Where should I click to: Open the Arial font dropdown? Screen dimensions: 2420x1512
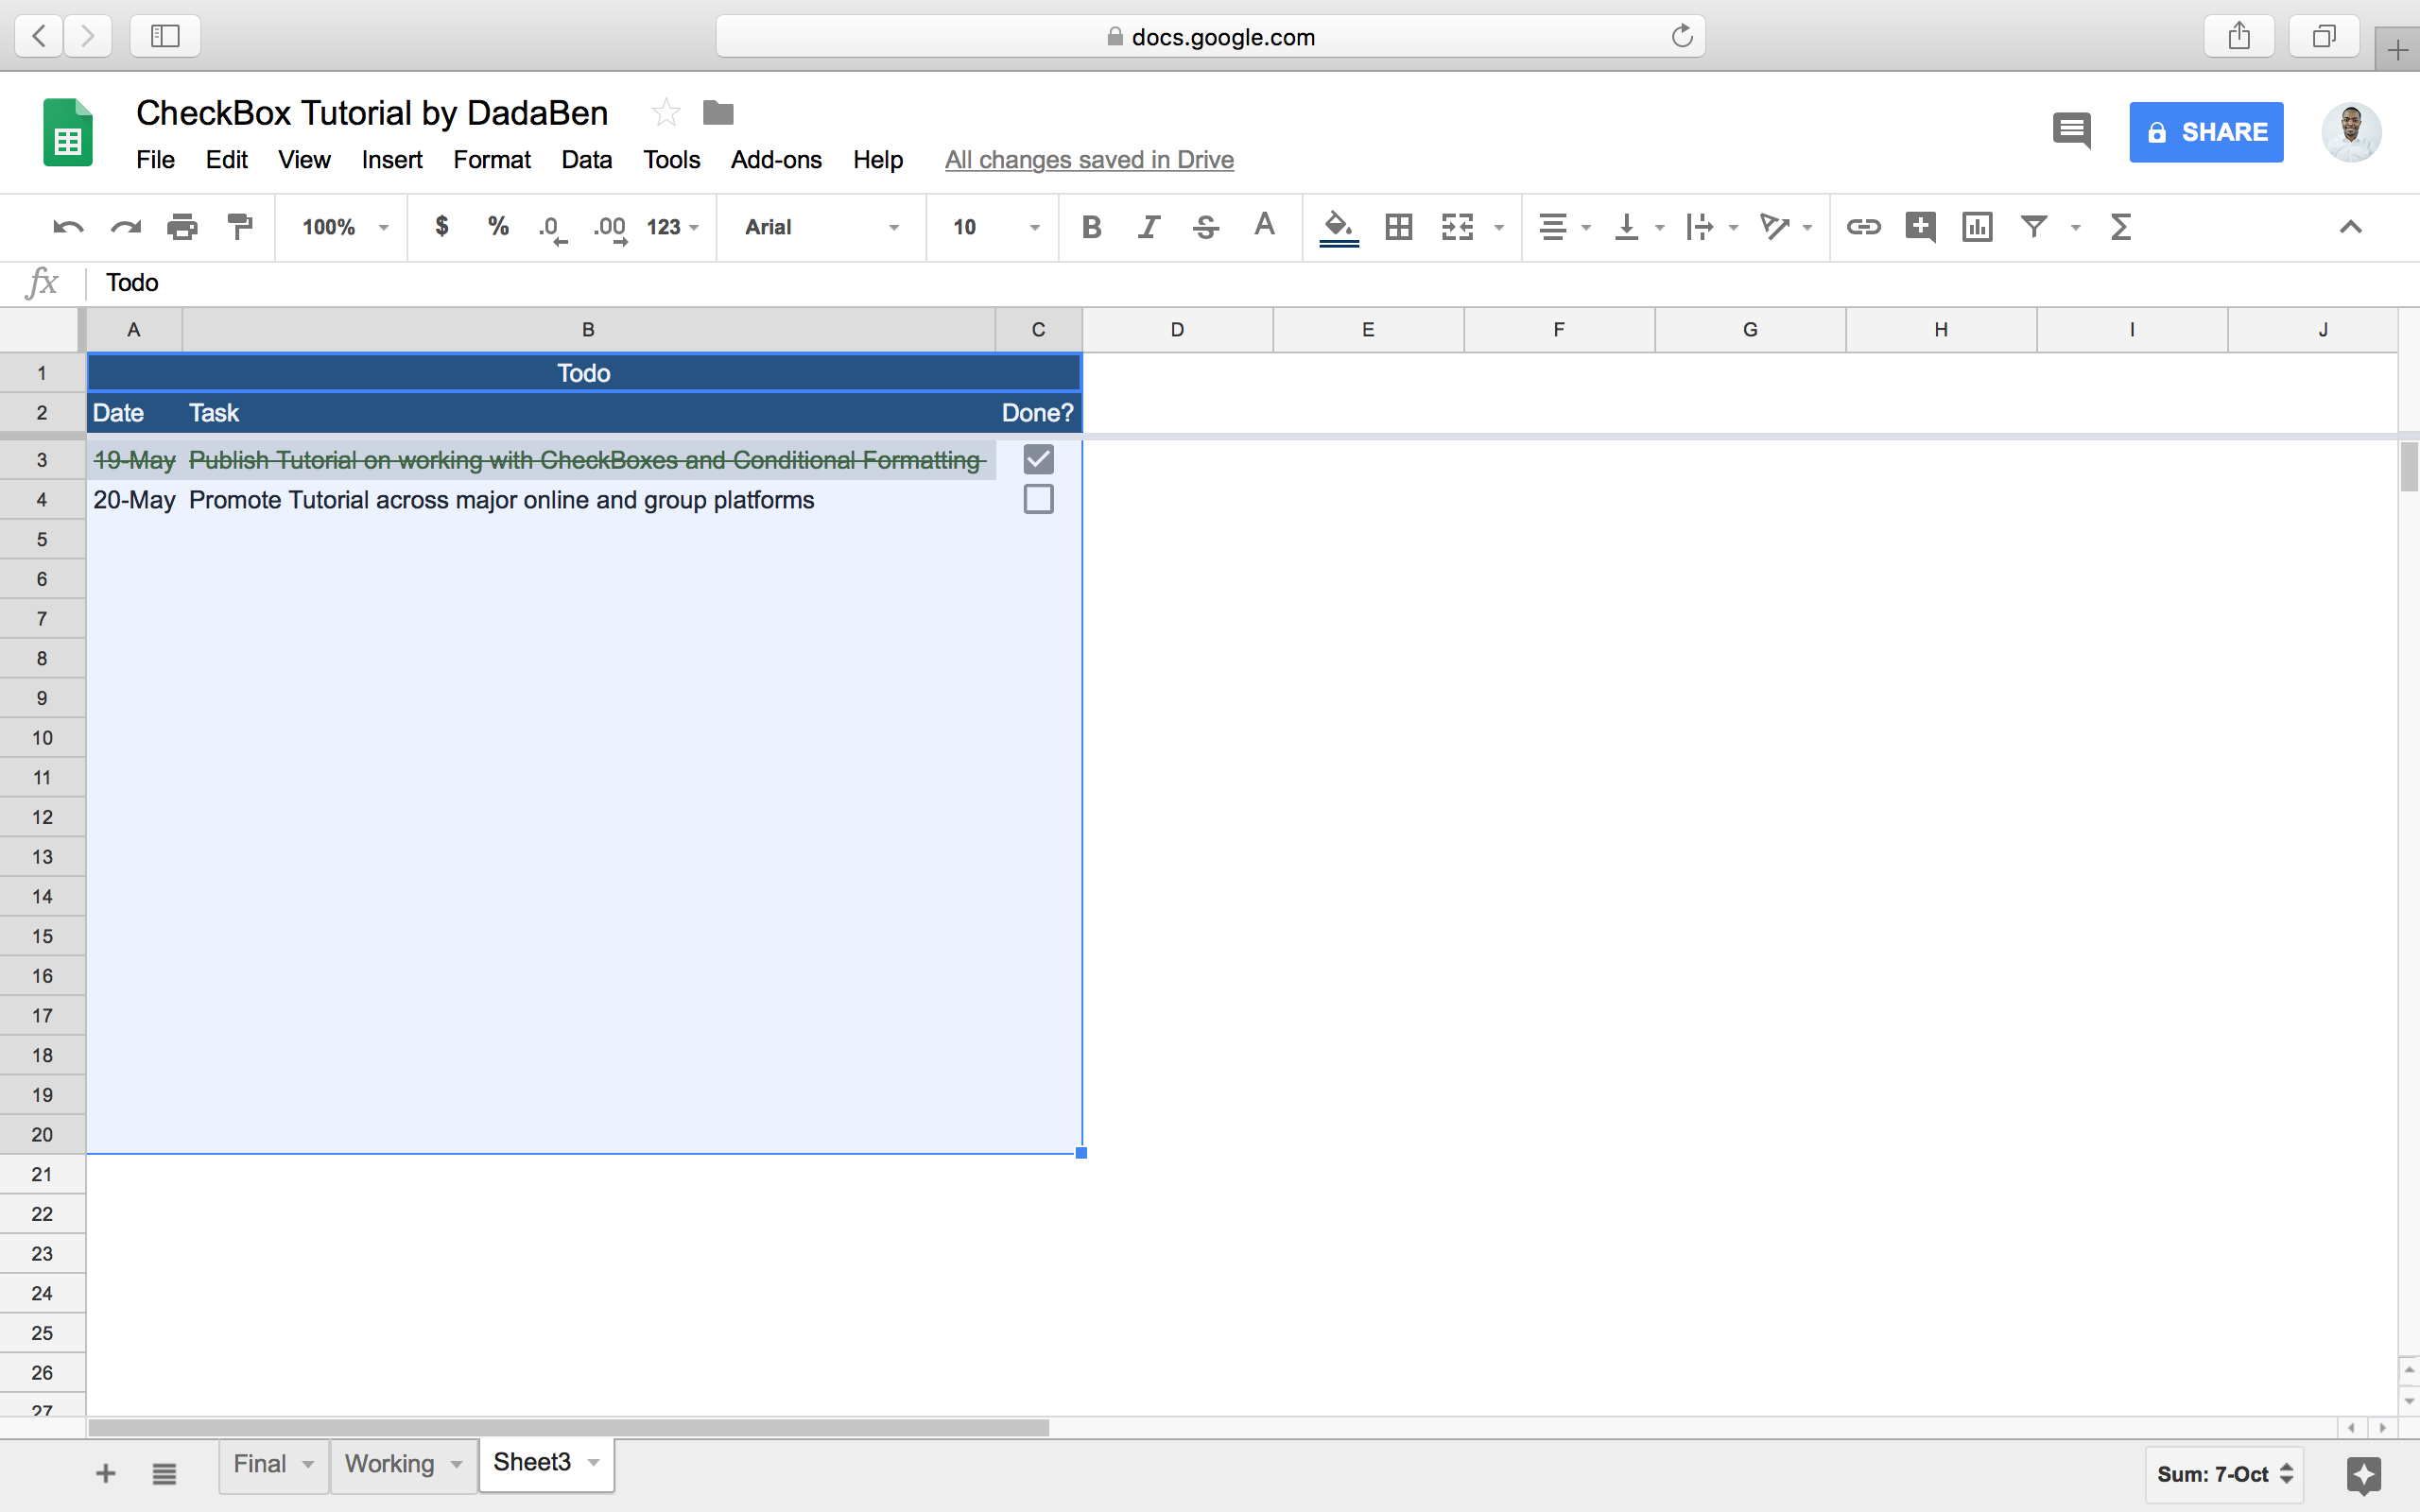821,227
